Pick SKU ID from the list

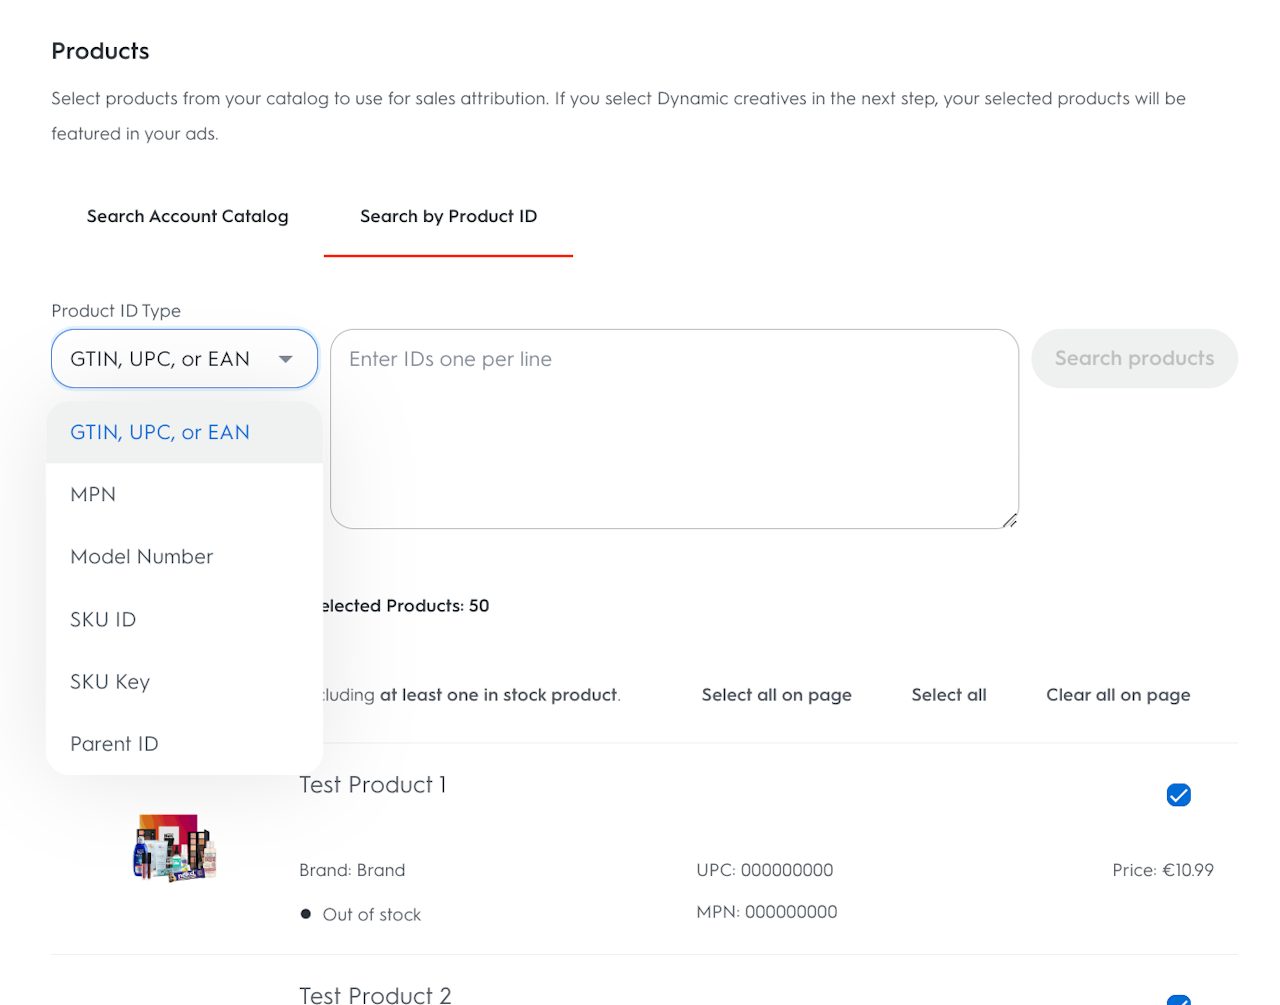pyautogui.click(x=103, y=620)
